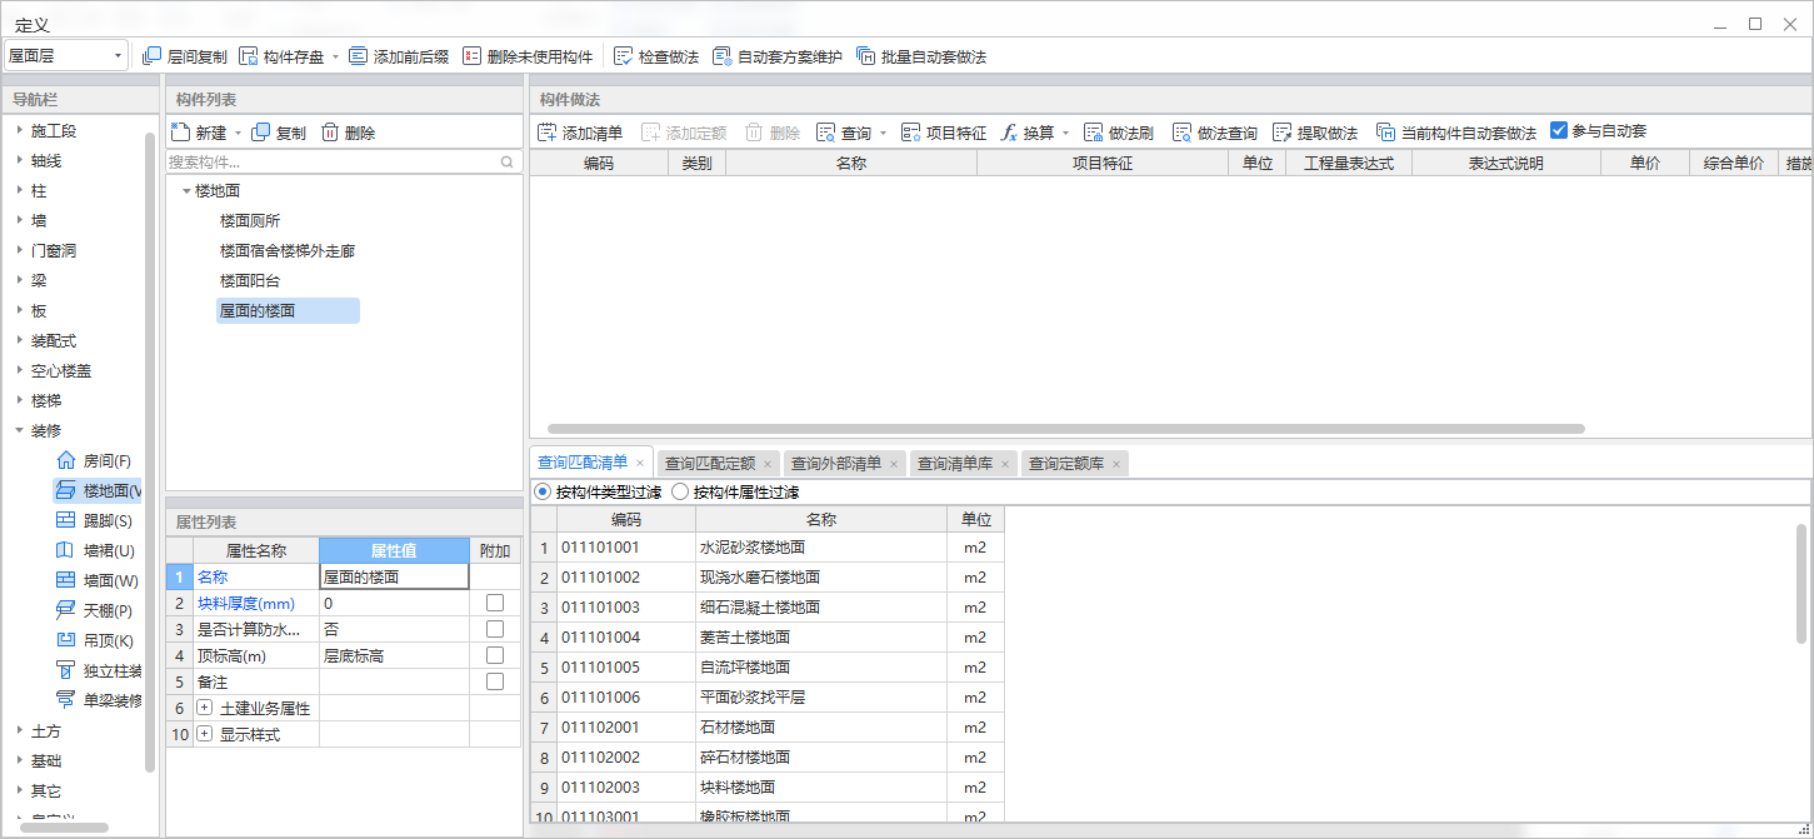Select the 块料楼地面 row
Viewport: 1814px width, 839px height.
[x=767, y=787]
